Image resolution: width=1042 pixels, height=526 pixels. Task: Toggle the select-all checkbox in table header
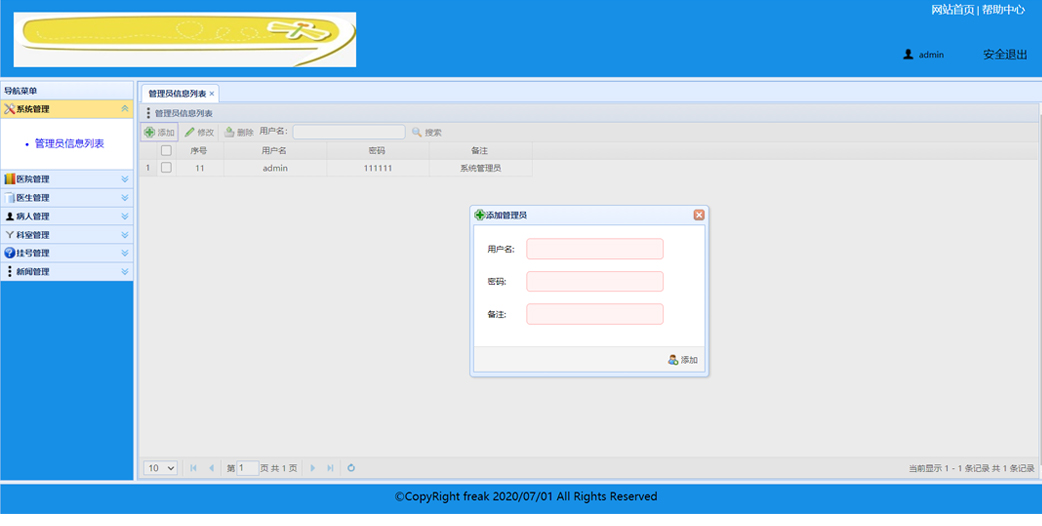click(x=166, y=151)
